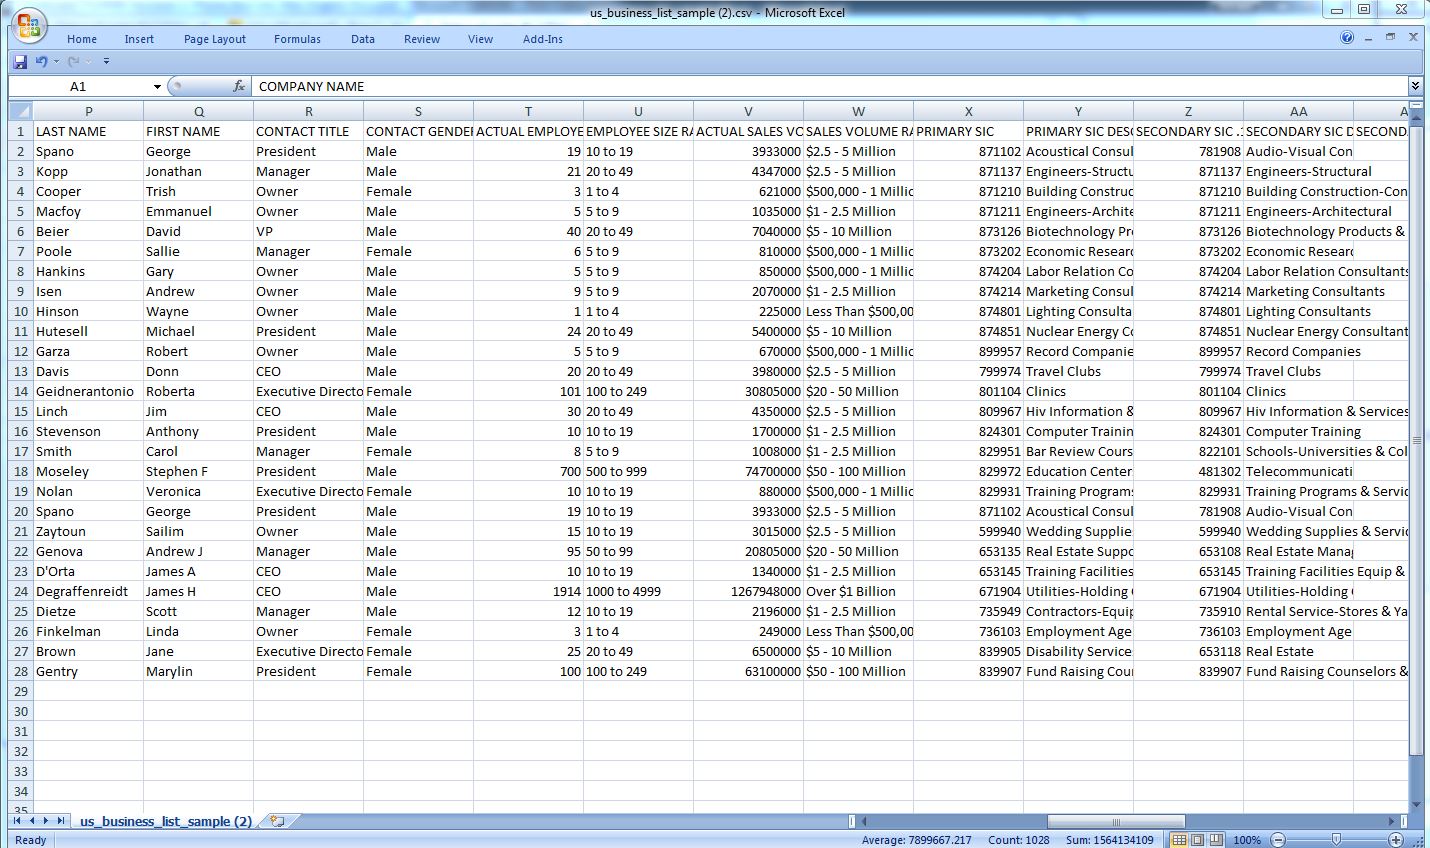Click the Insert Function fx icon
Screen dimensions: 1430x848
click(x=239, y=87)
